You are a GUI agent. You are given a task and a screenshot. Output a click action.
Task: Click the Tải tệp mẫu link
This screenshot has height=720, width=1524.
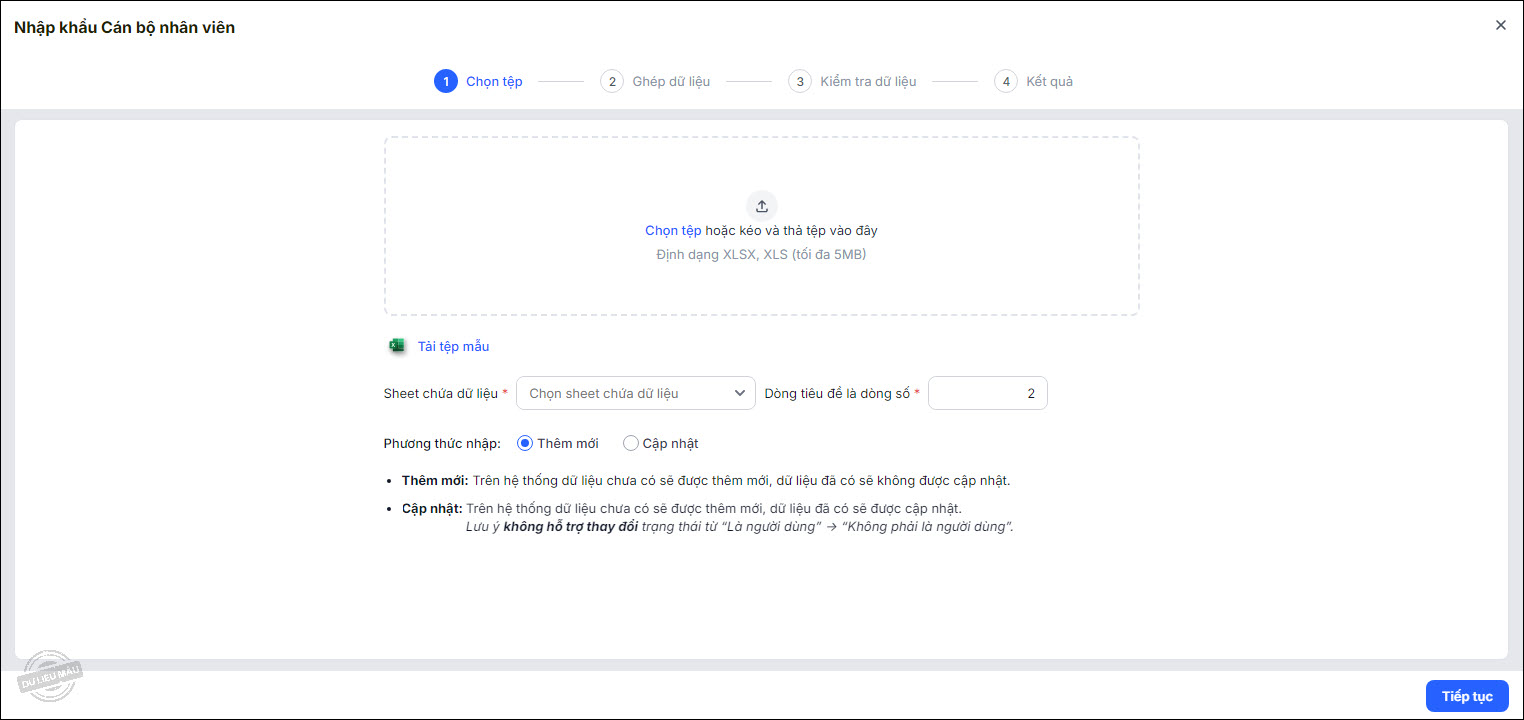tap(453, 346)
